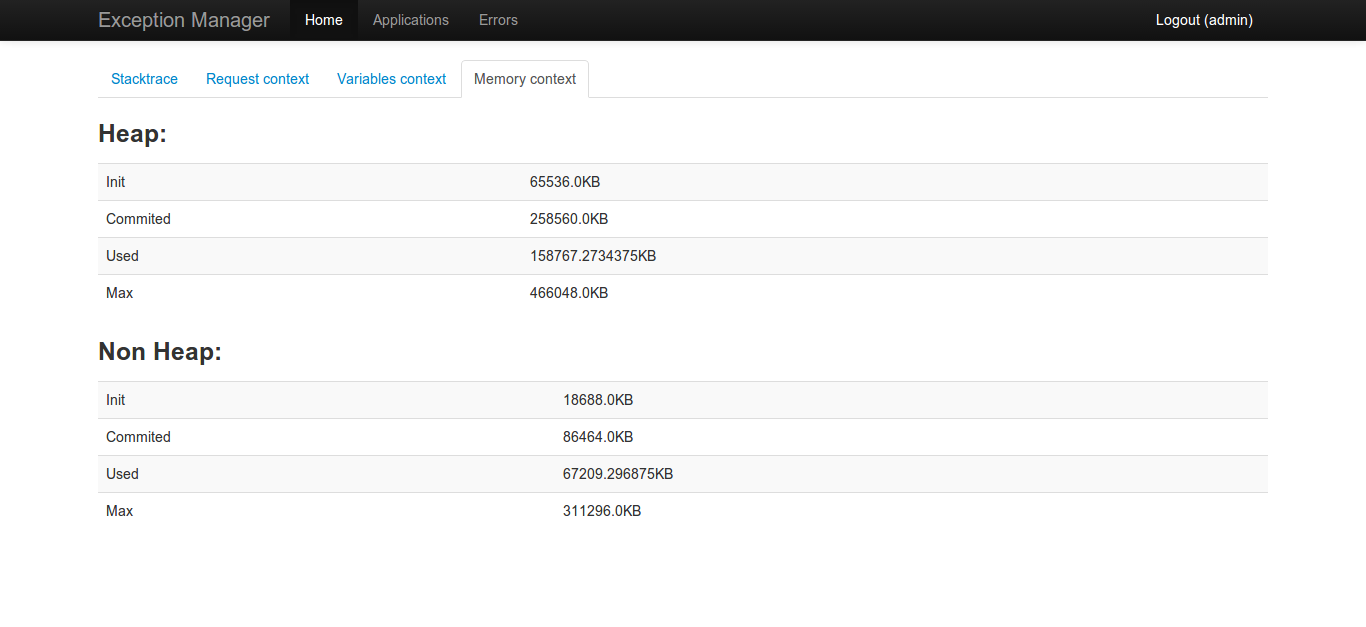Click Used label in Heap table
The height and width of the screenshot is (627, 1366).
point(123,256)
